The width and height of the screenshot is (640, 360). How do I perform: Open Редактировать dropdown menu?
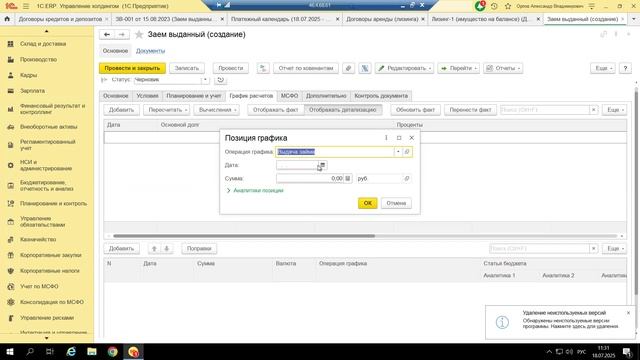pyautogui.click(x=404, y=68)
